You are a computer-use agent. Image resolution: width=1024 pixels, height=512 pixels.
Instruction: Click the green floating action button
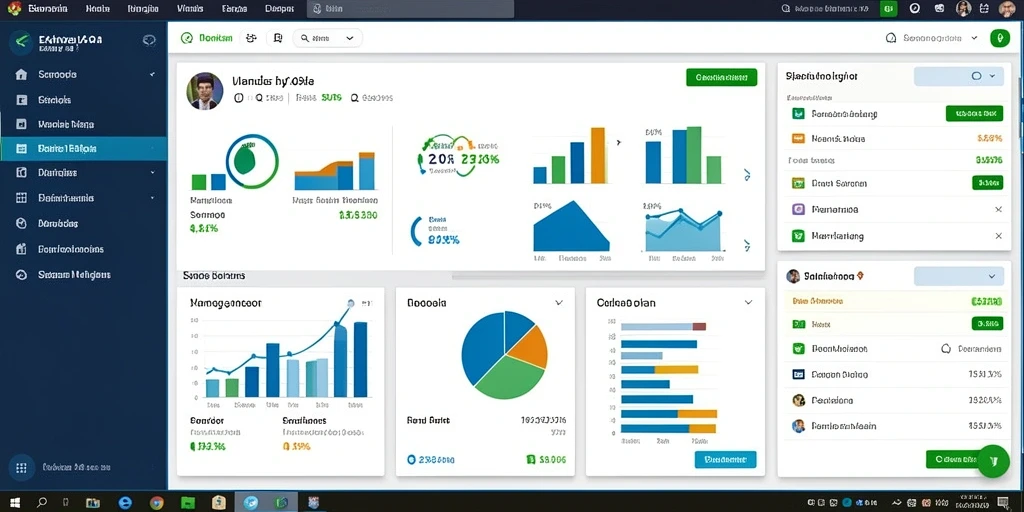tap(994, 461)
